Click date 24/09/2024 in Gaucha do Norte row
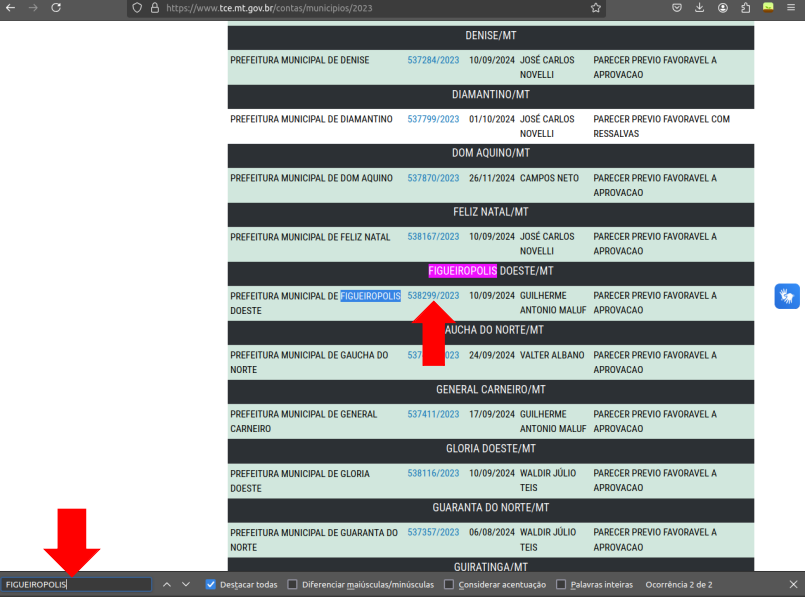Image resolution: width=805 pixels, height=597 pixels. (x=492, y=355)
